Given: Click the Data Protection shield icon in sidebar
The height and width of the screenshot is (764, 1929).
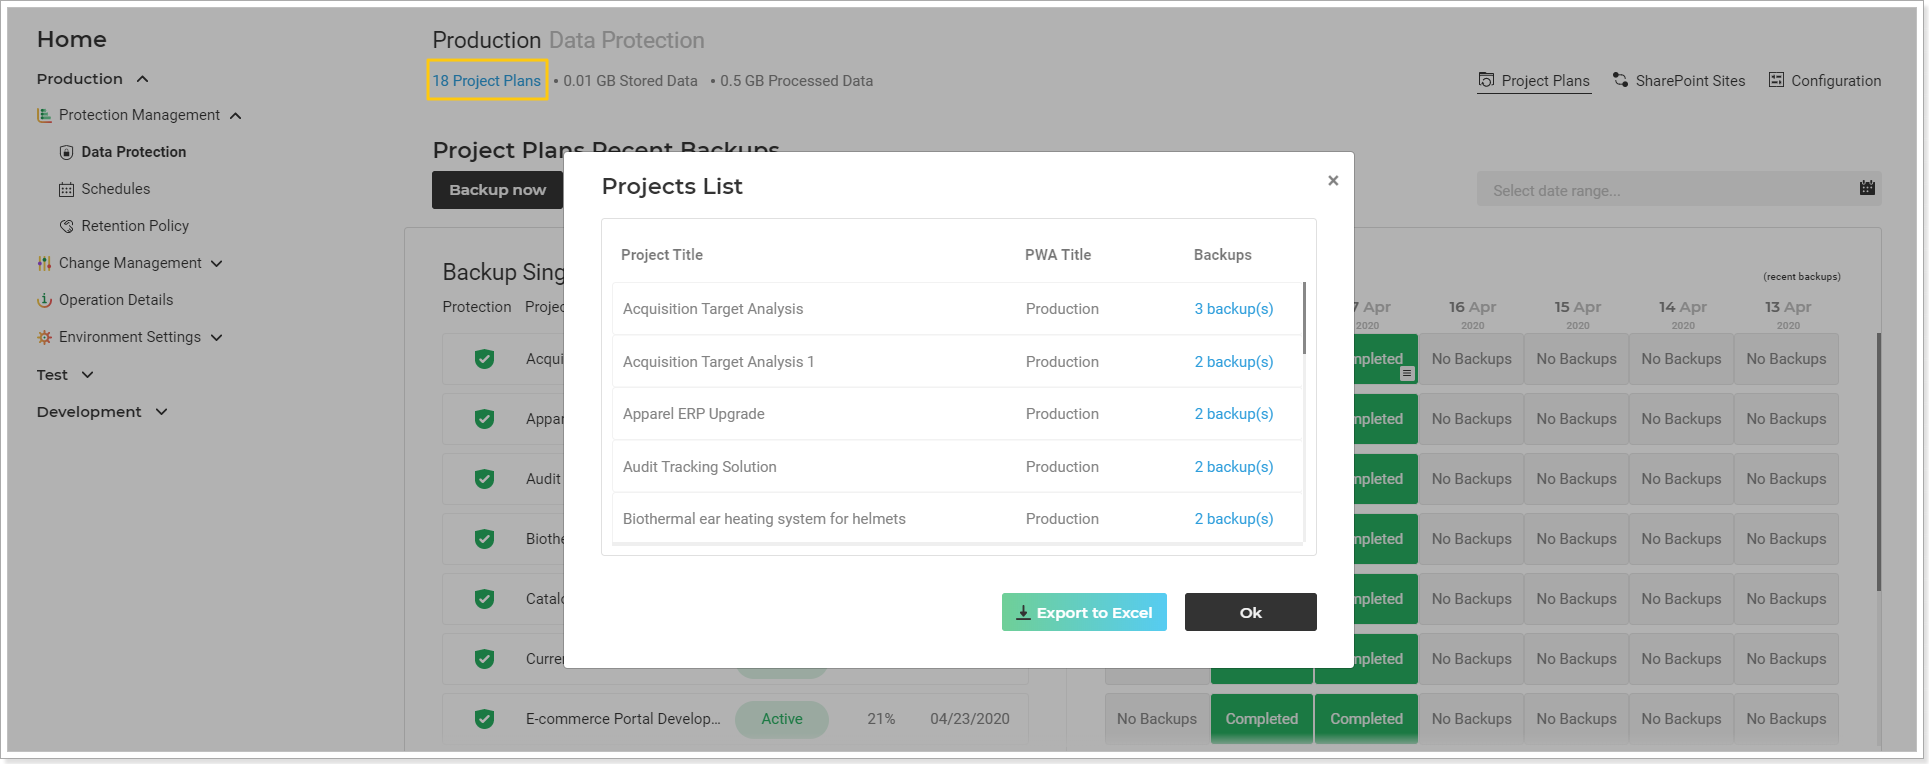Looking at the screenshot, I should 67,152.
